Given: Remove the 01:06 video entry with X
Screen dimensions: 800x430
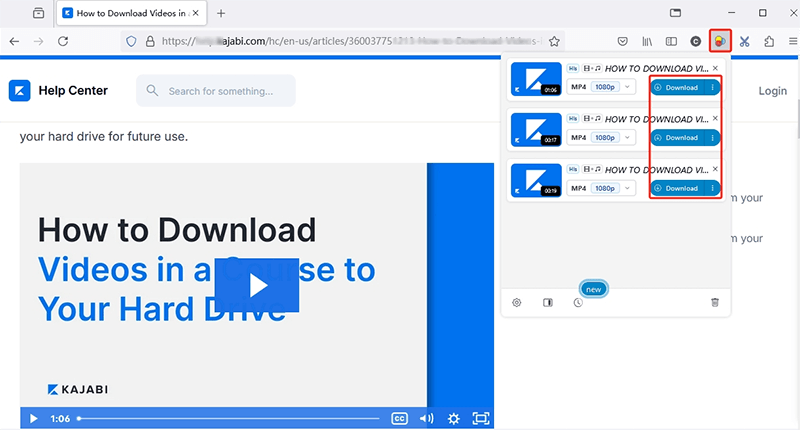Looking at the screenshot, I should 715,68.
